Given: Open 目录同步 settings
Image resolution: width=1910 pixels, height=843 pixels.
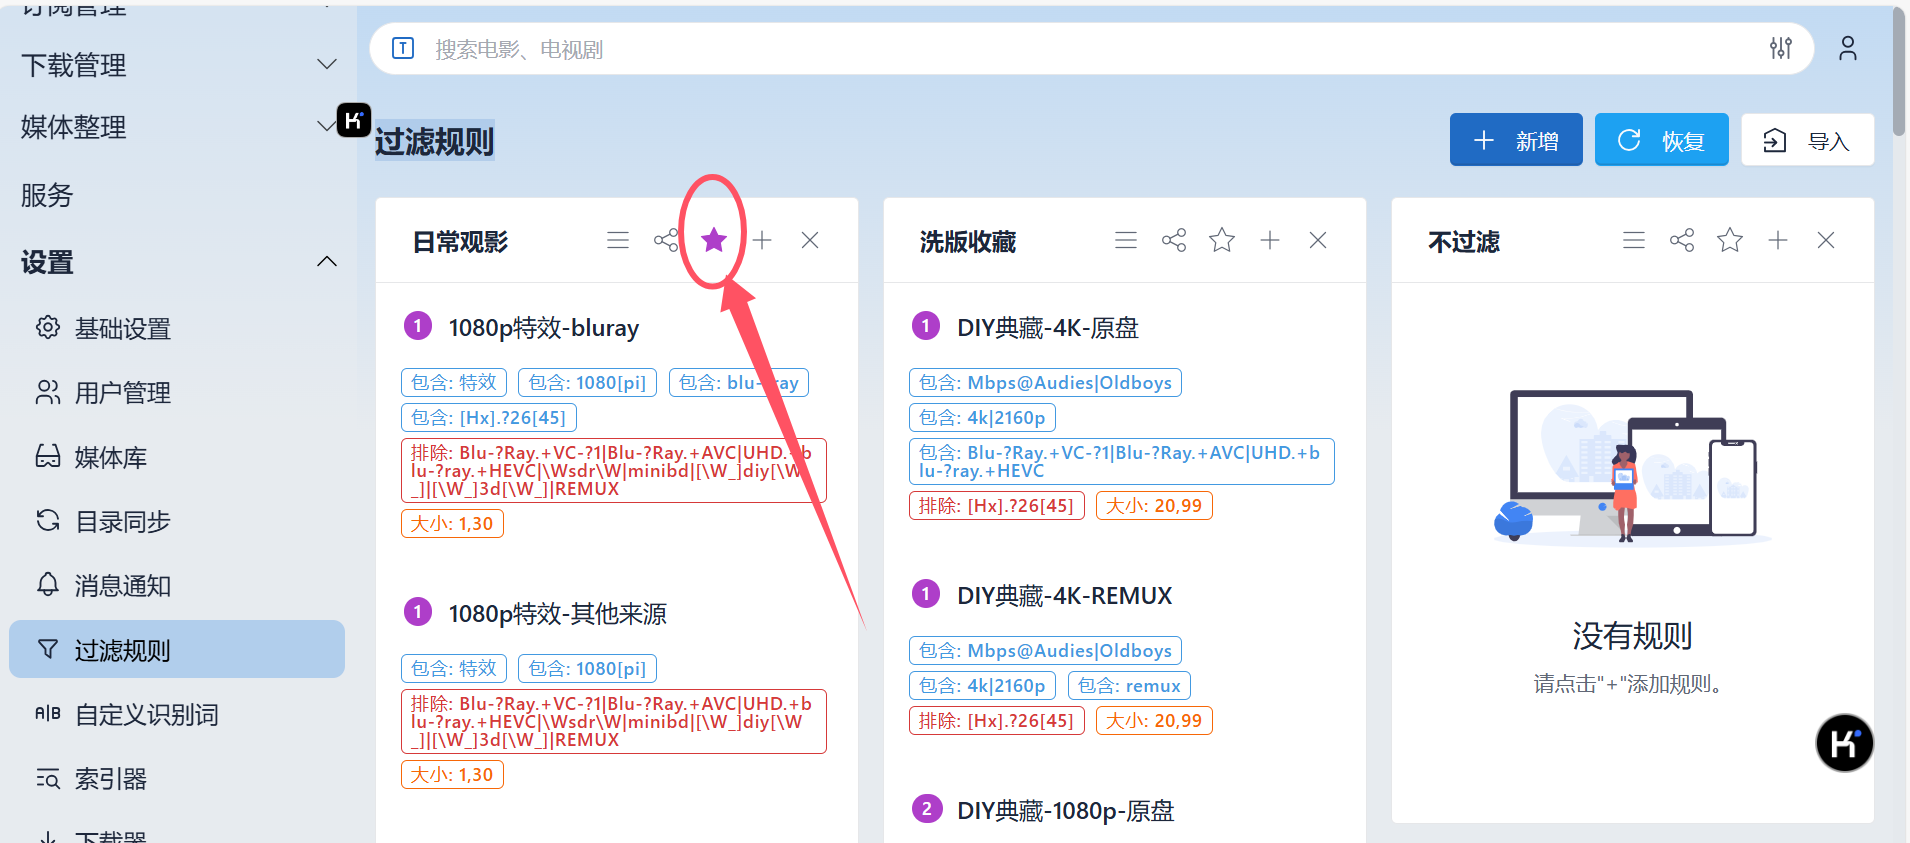Looking at the screenshot, I should [x=178, y=521].
